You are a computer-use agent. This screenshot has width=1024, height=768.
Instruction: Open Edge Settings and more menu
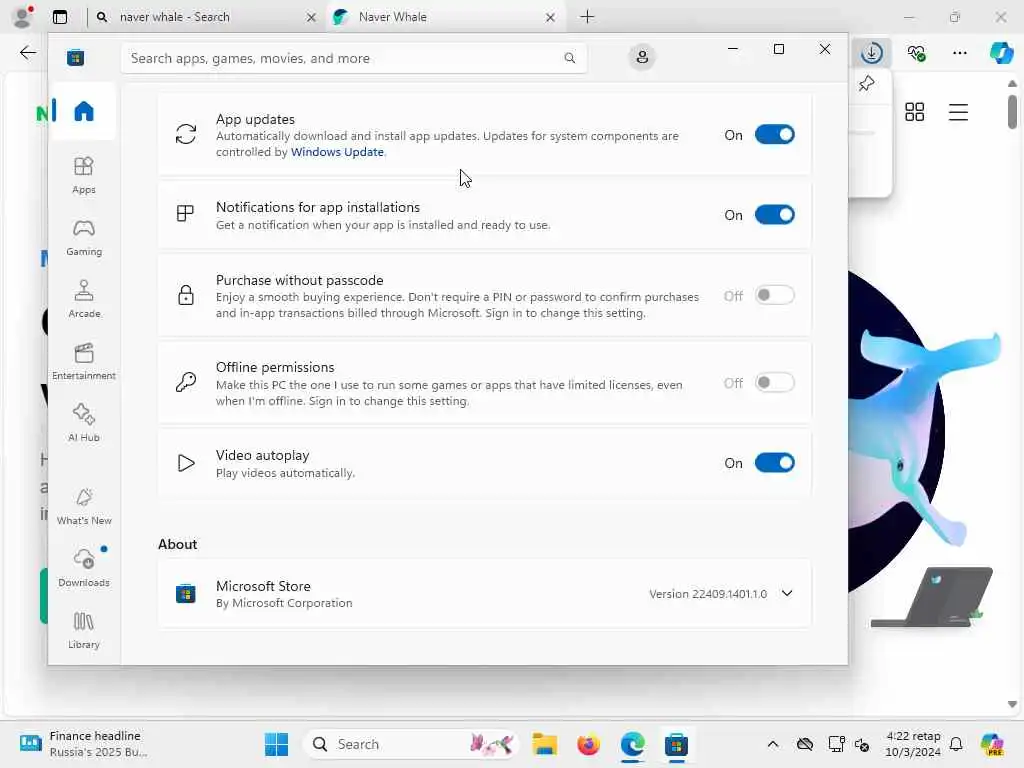[x=959, y=53]
